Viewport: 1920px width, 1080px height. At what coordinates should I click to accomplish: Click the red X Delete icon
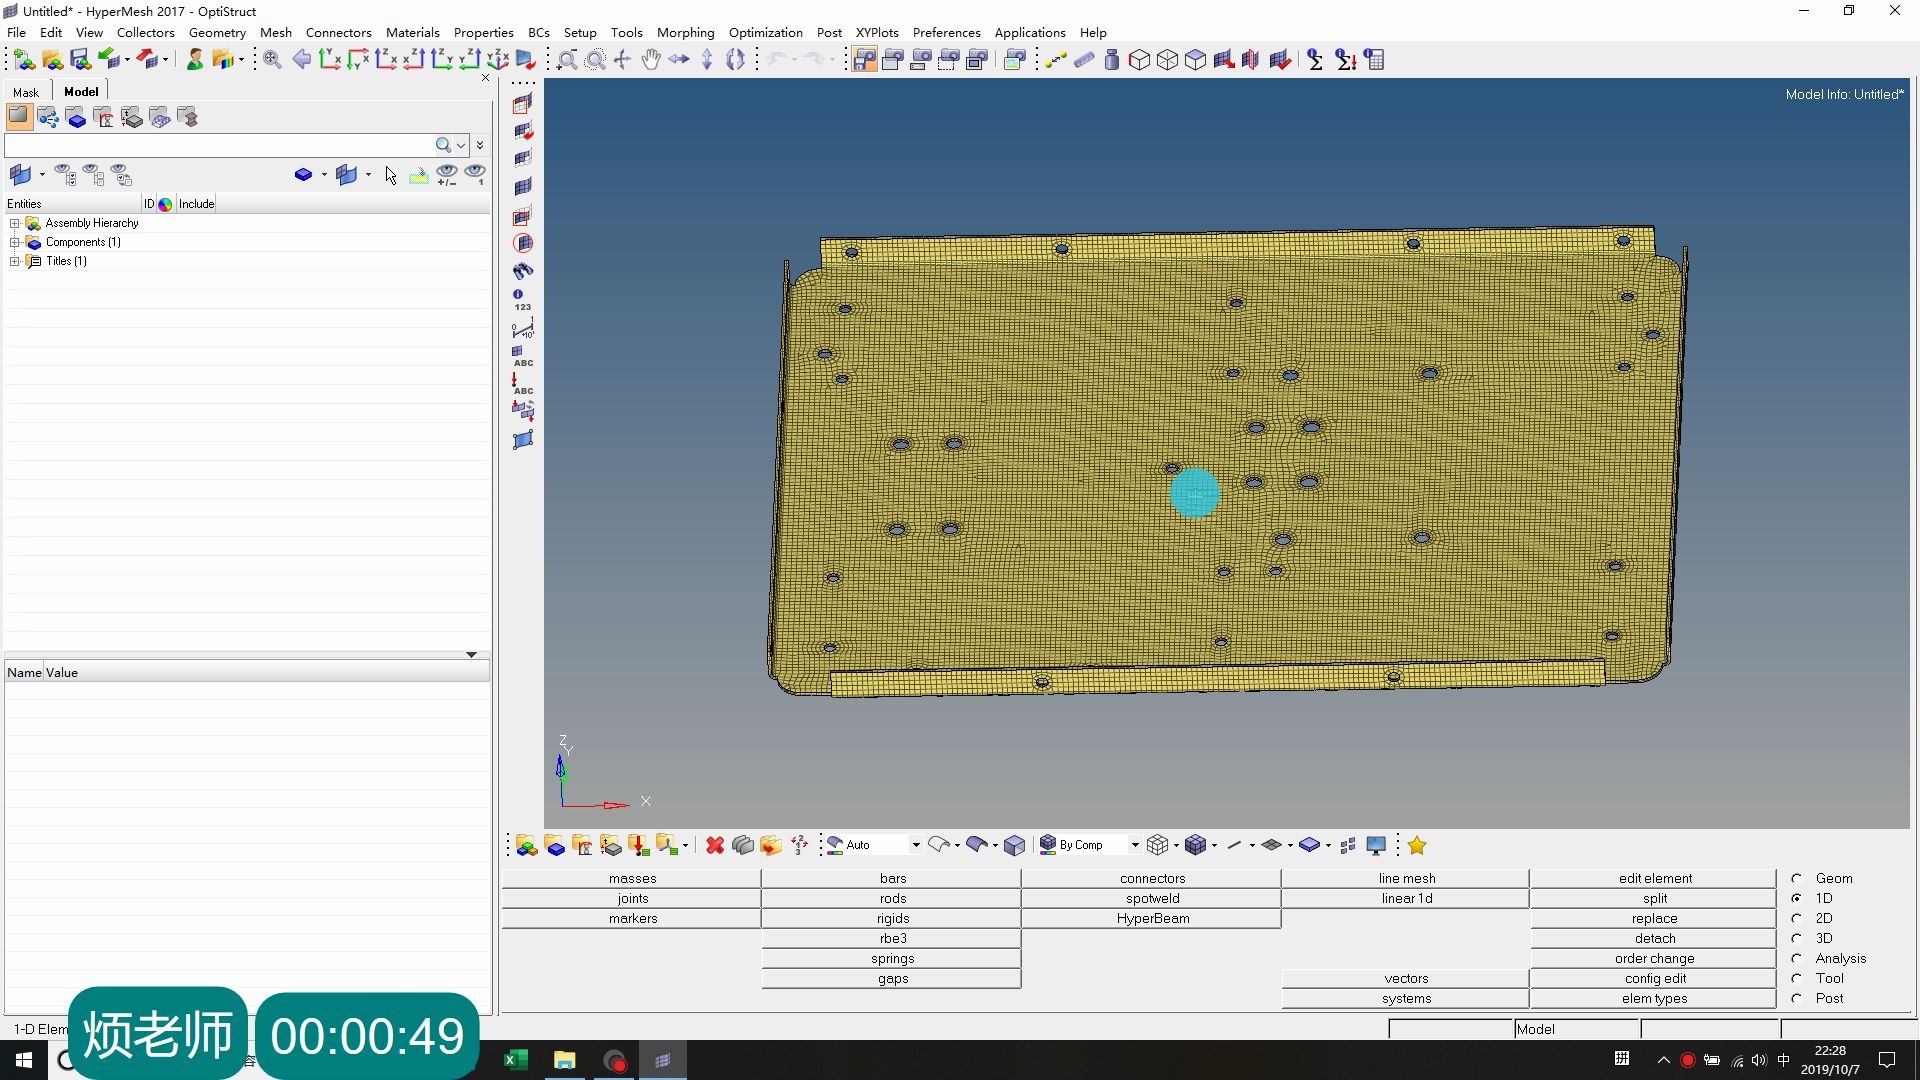coord(714,846)
